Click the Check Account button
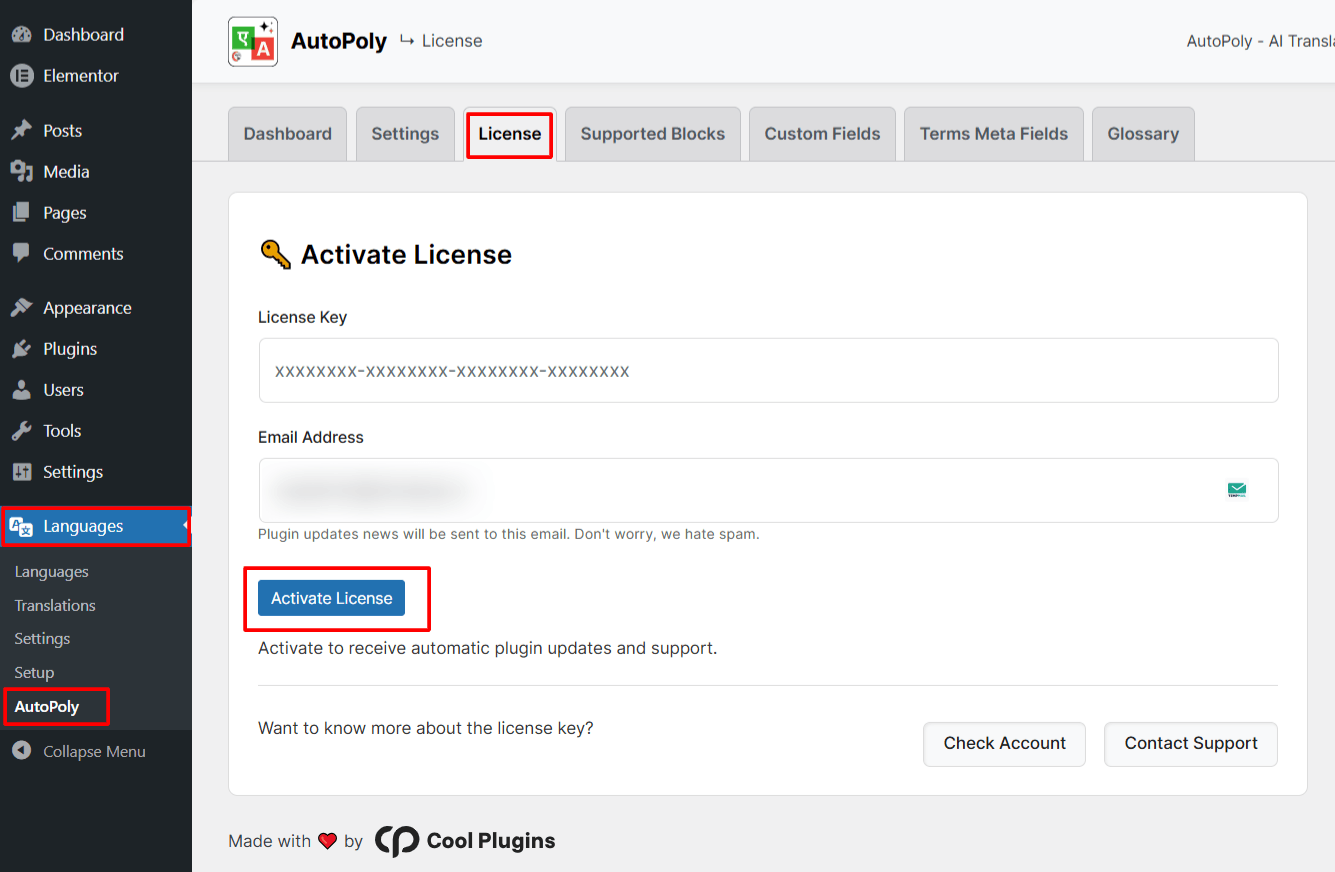Screen dimensions: 1335x872 tap(1004, 744)
